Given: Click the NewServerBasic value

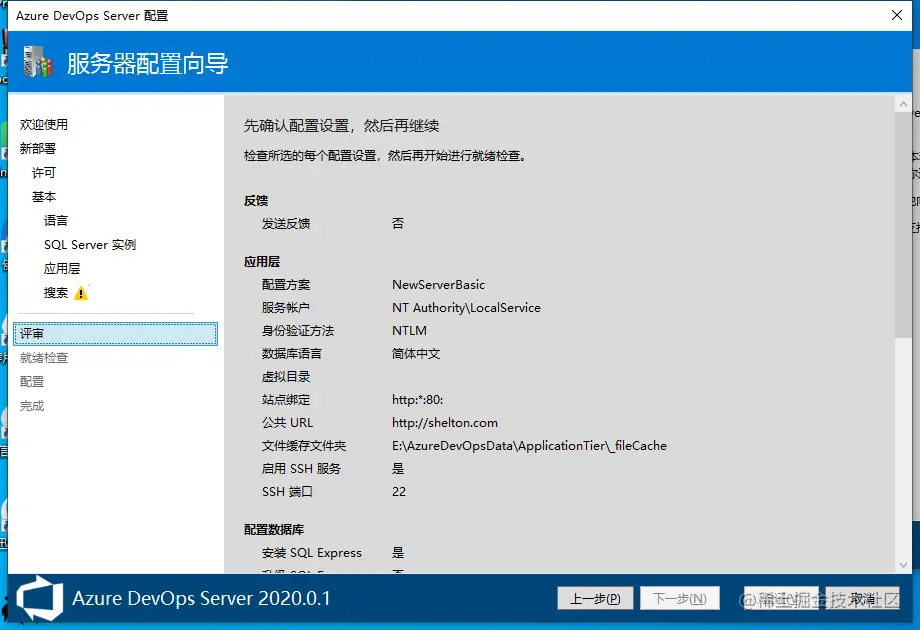Looking at the screenshot, I should tap(438, 284).
